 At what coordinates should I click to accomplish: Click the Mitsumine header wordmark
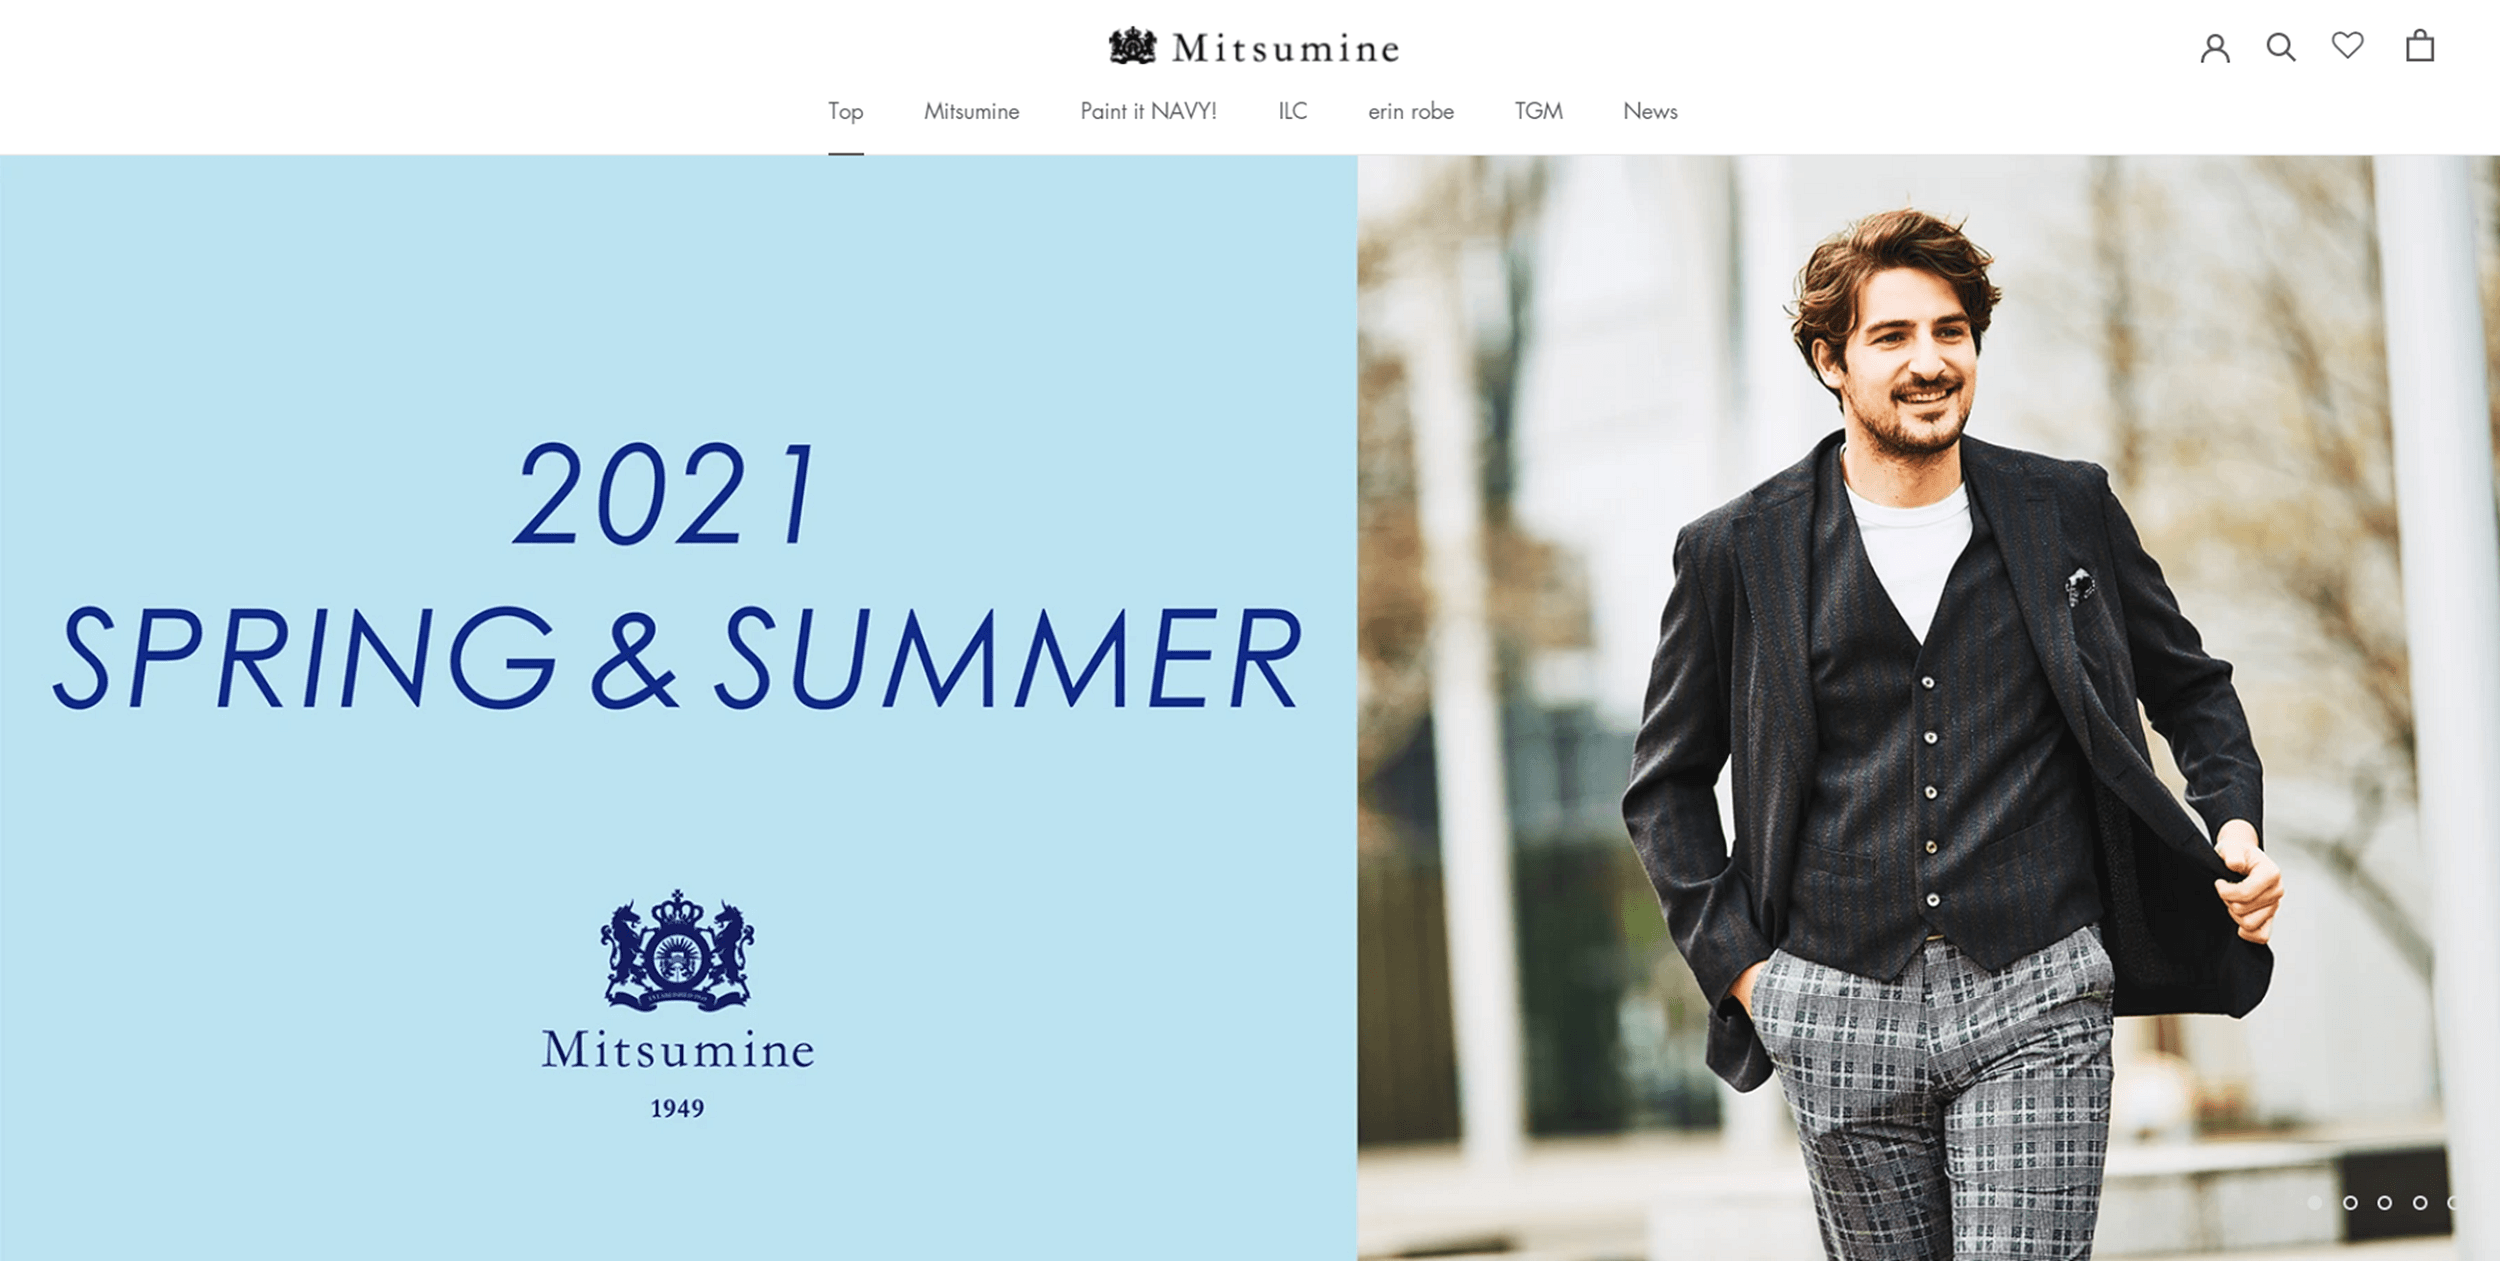click(1286, 48)
